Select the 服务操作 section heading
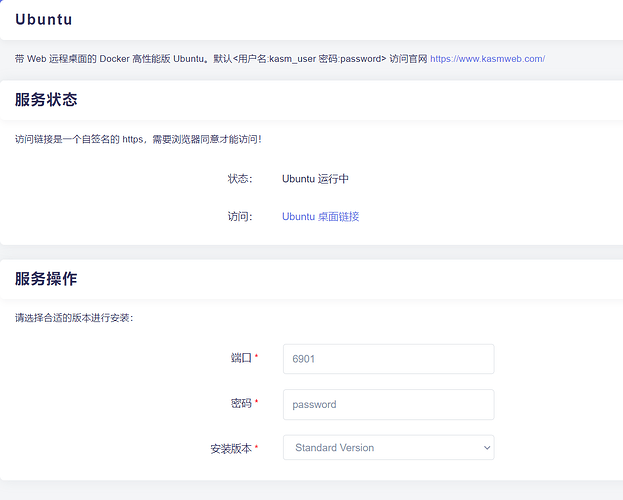 tap(46, 279)
